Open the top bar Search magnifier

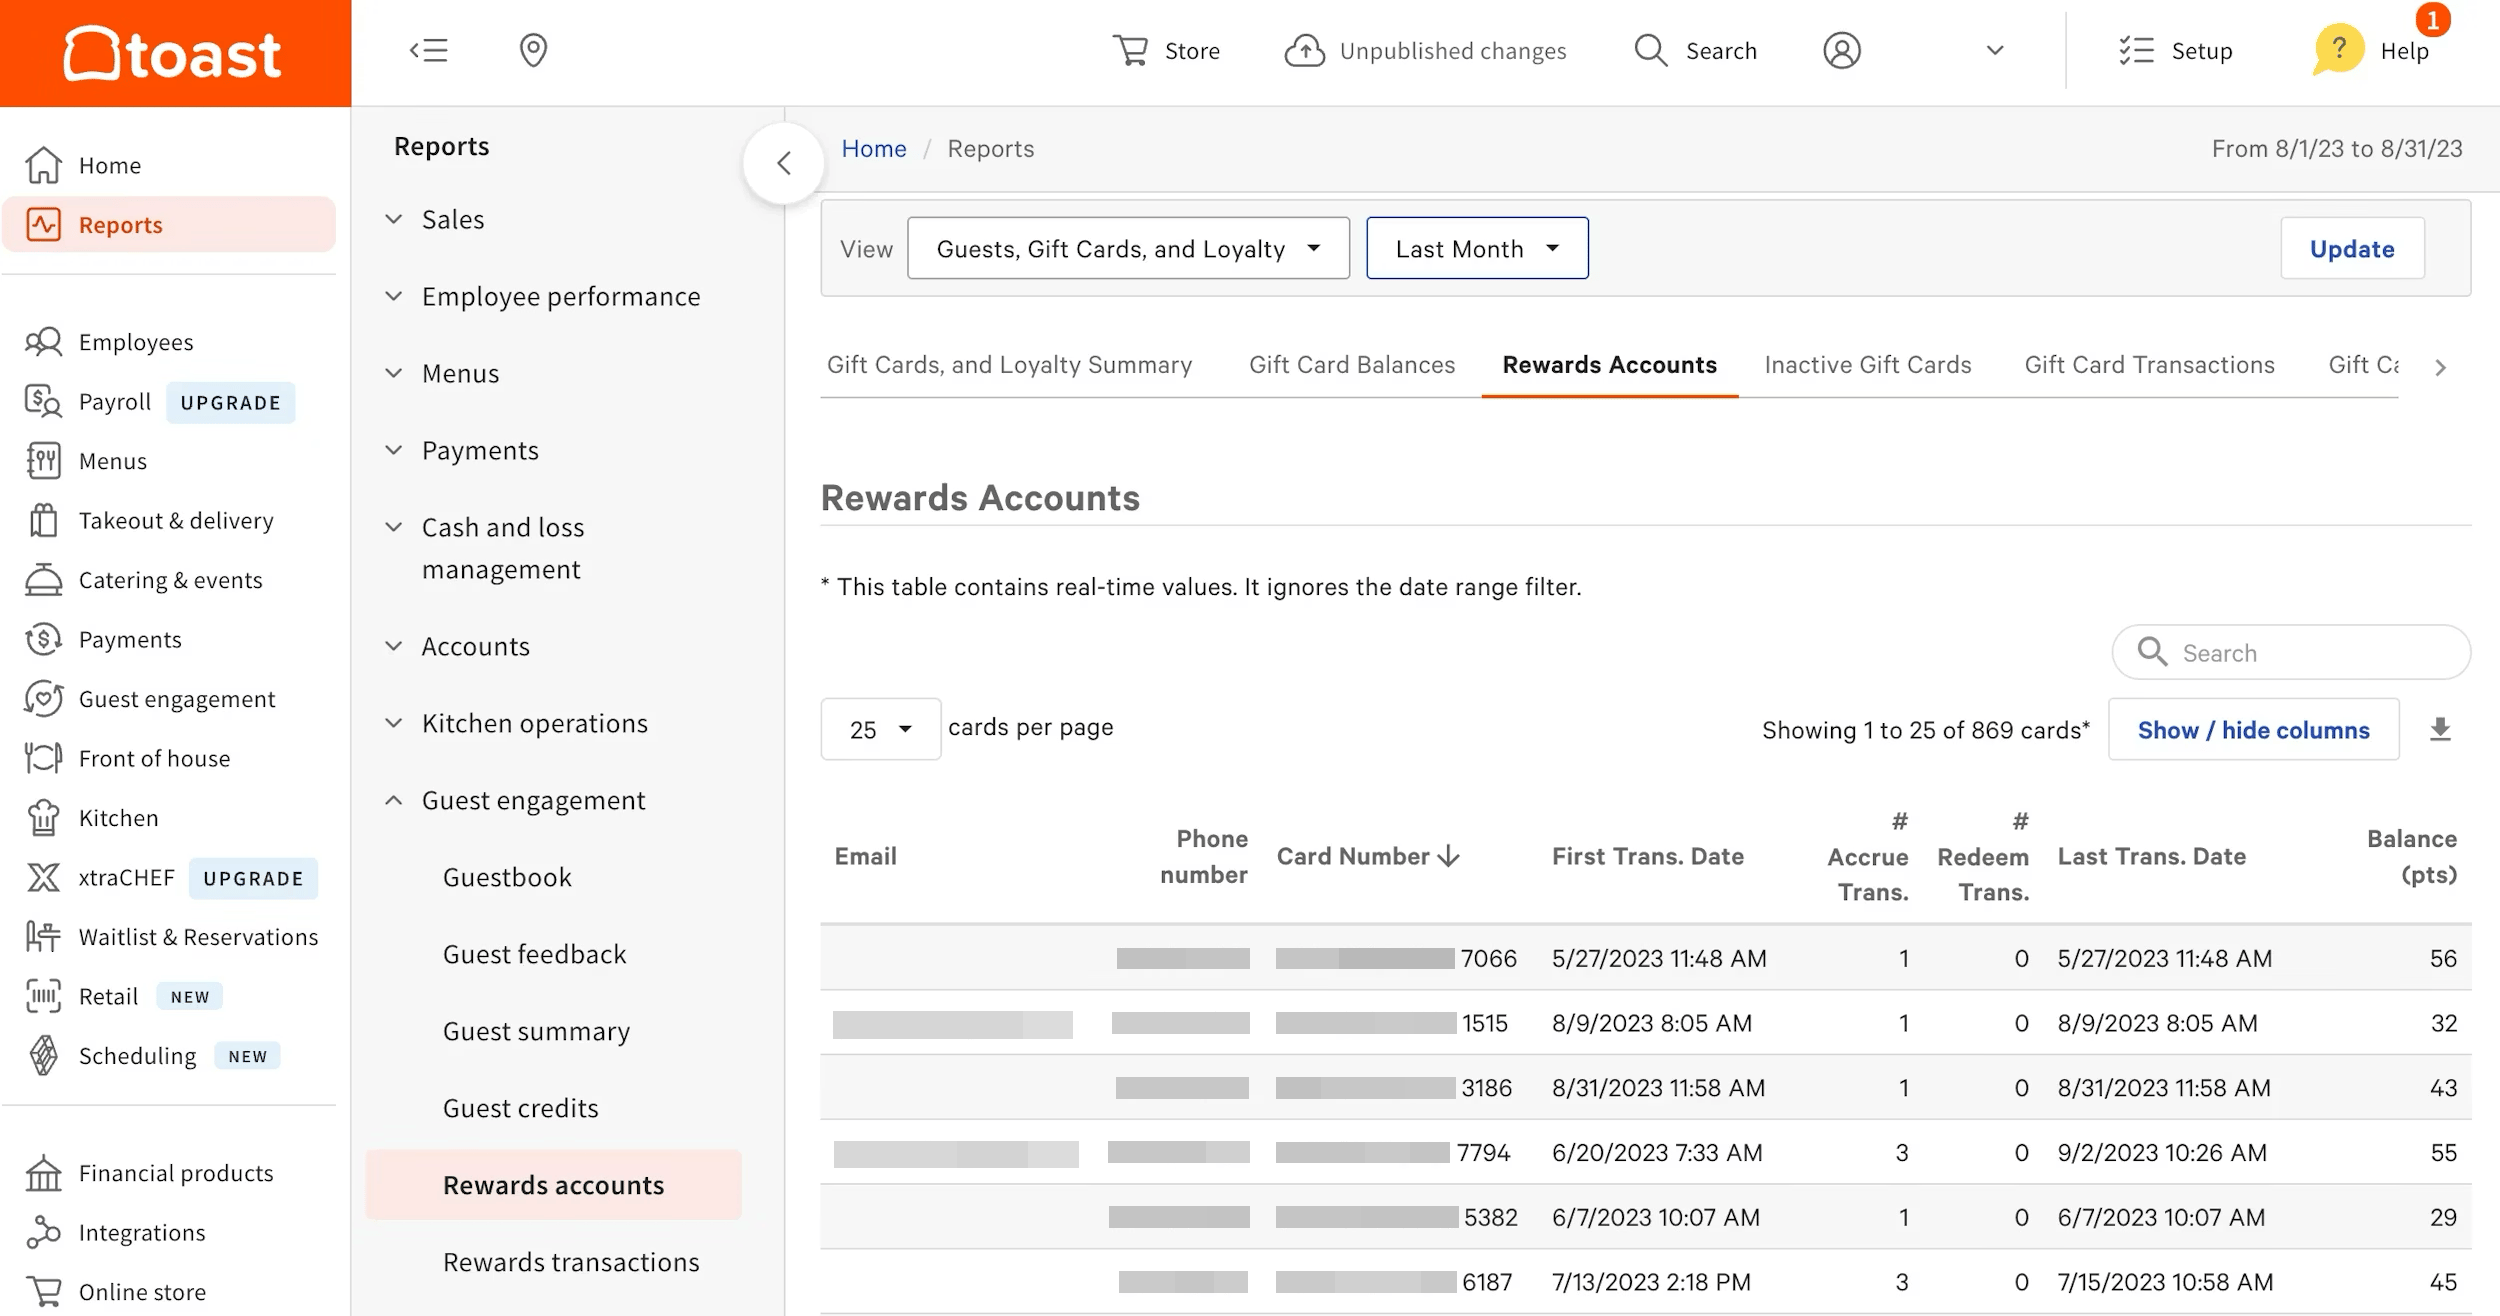tap(1651, 50)
